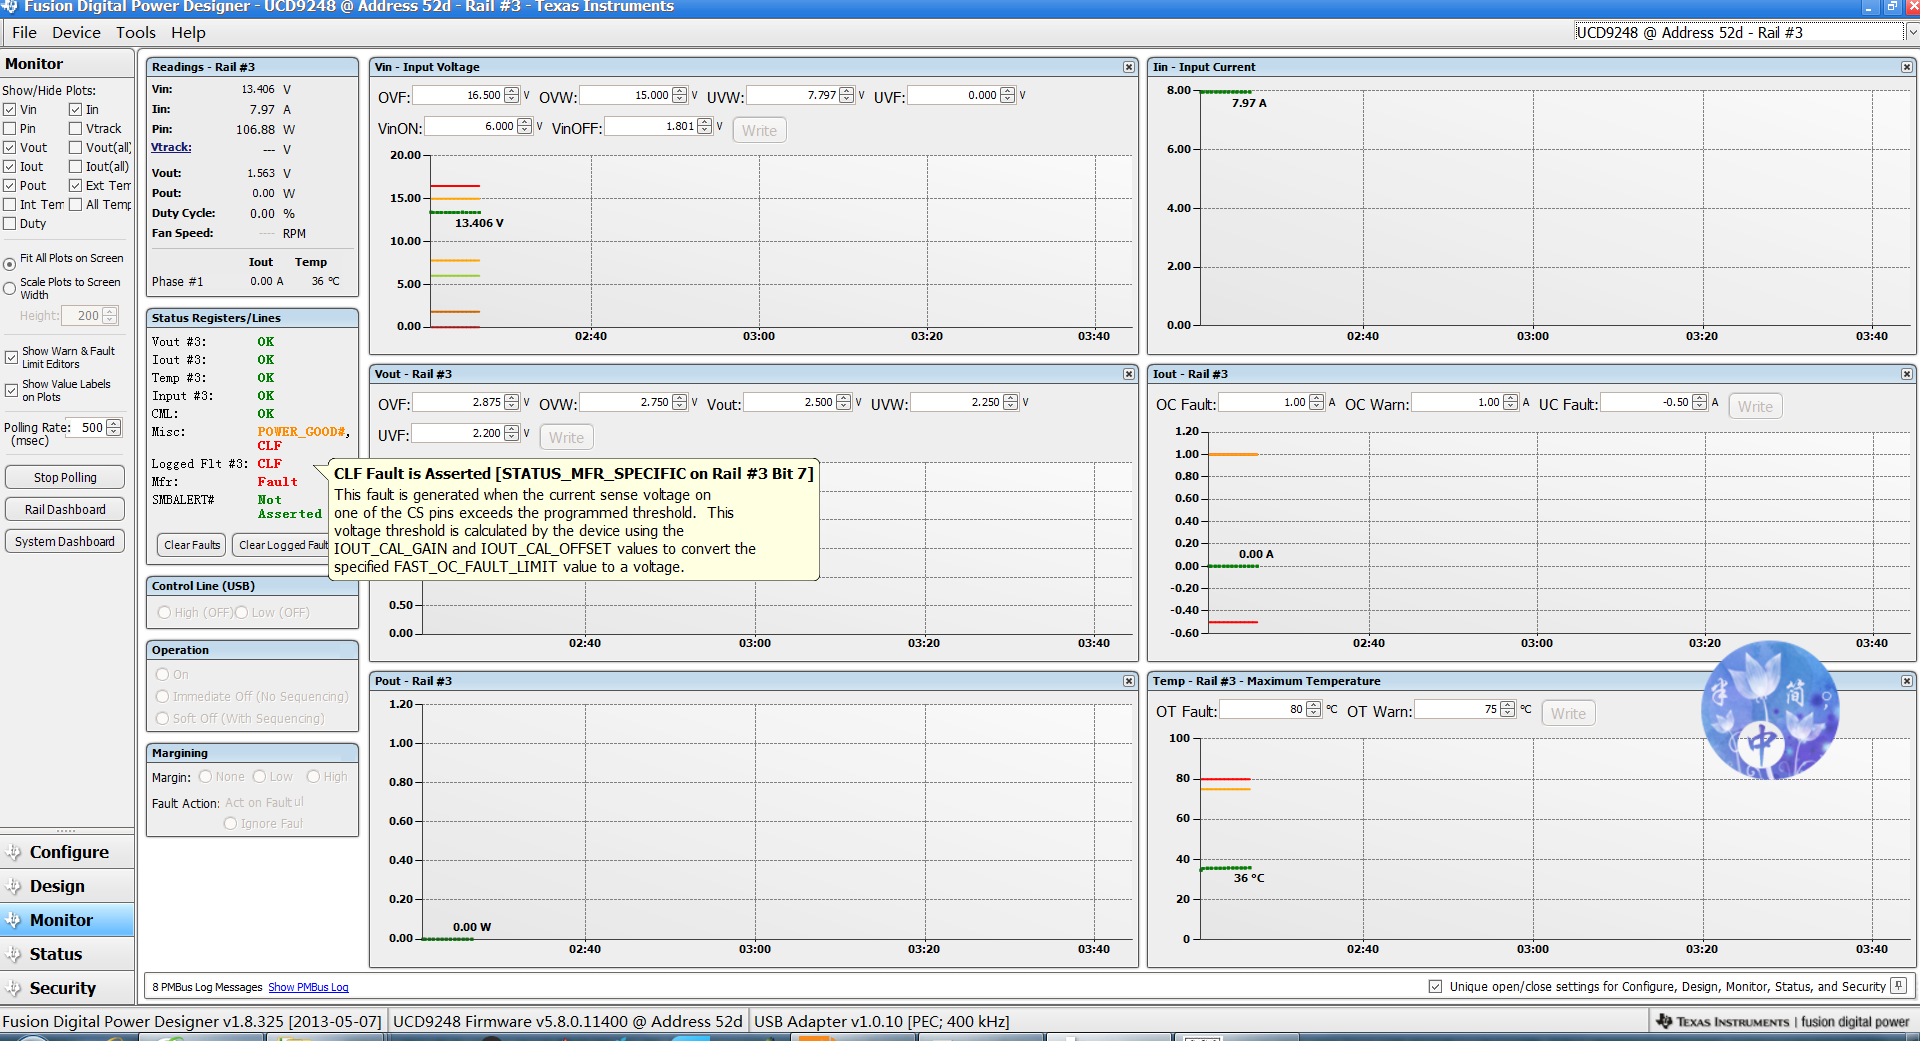Increment the VinON threshold spinner
The height and width of the screenshot is (1041, 1920).
tap(524, 123)
